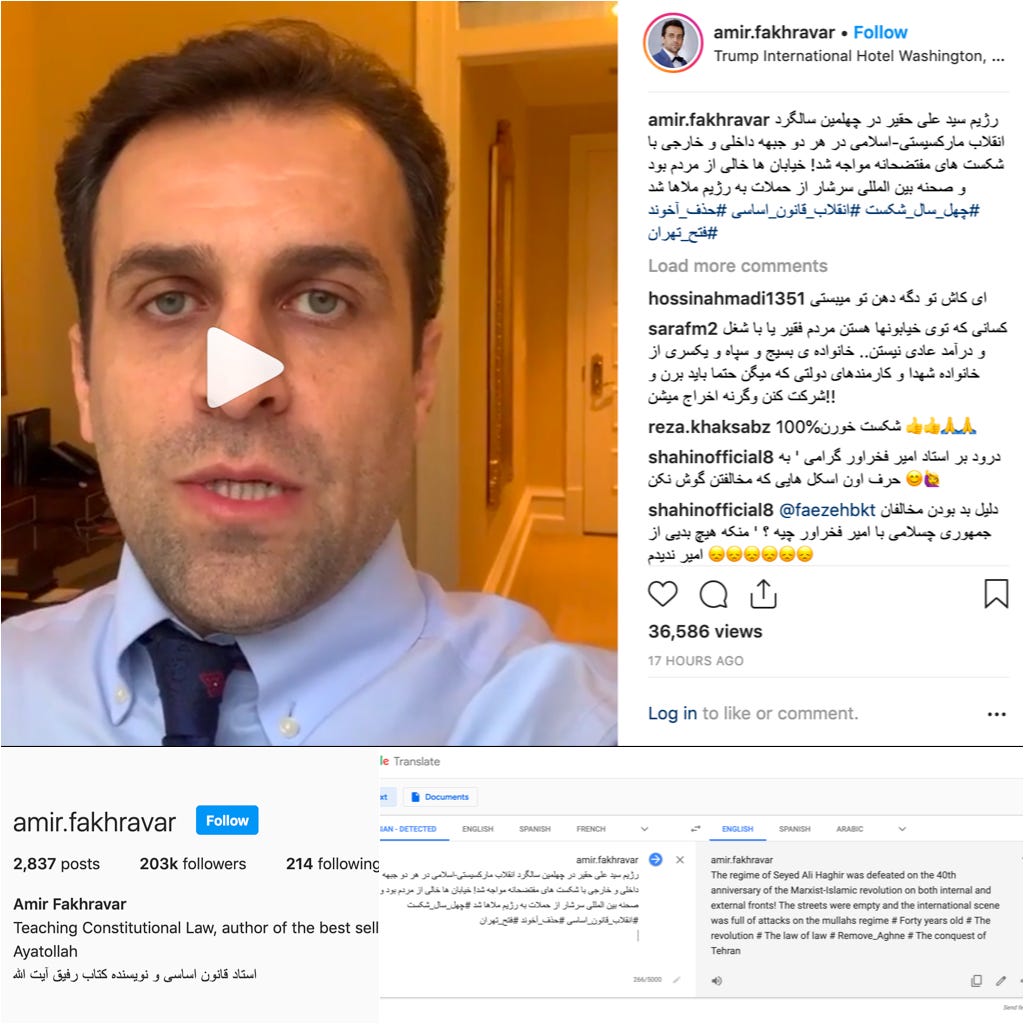Play the video with the play button

(244, 368)
